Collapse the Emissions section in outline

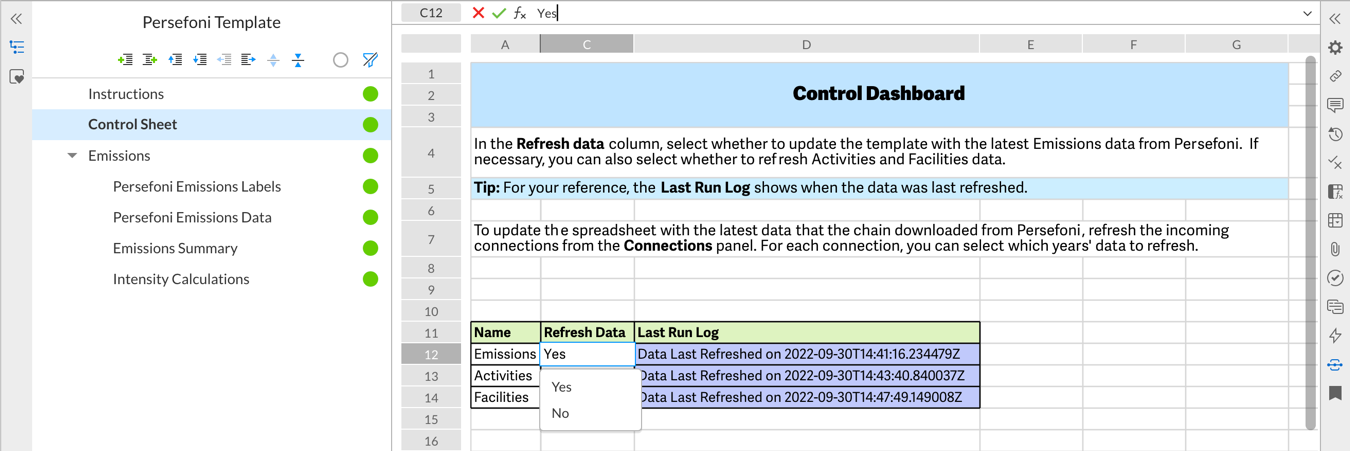click(72, 156)
